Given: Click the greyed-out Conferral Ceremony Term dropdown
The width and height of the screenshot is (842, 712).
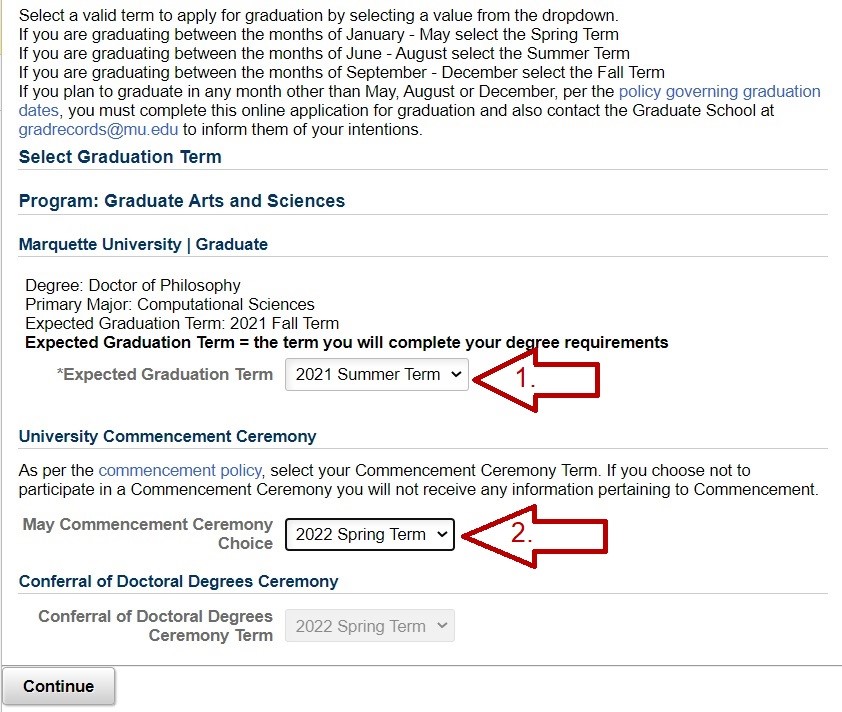Looking at the screenshot, I should (x=369, y=627).
